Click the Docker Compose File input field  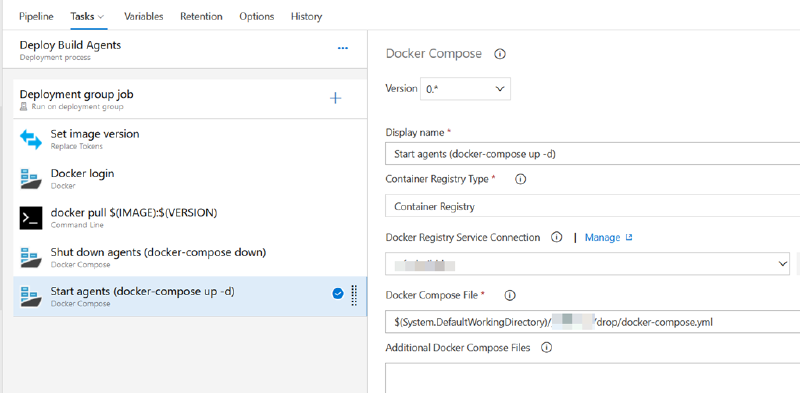click(x=592, y=322)
